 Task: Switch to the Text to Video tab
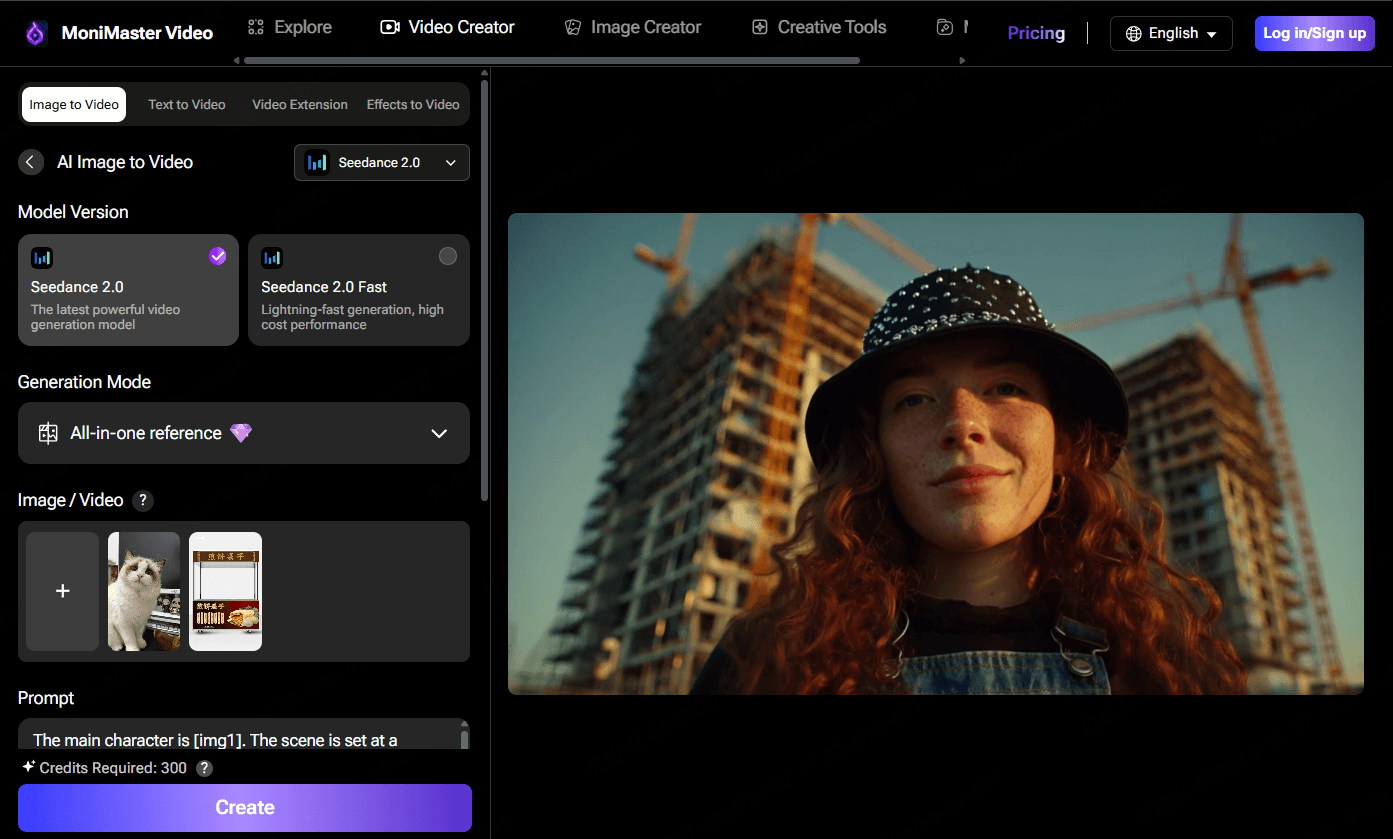187,105
